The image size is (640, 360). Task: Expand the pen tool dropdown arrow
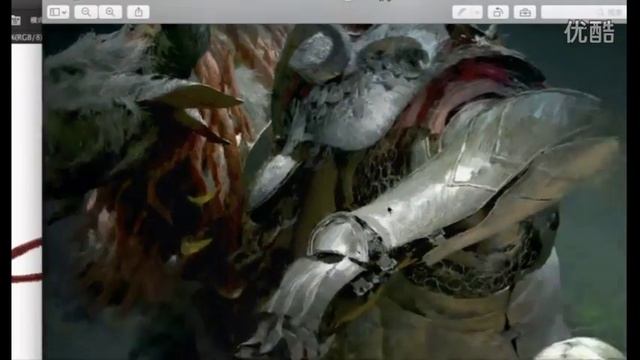pos(477,12)
